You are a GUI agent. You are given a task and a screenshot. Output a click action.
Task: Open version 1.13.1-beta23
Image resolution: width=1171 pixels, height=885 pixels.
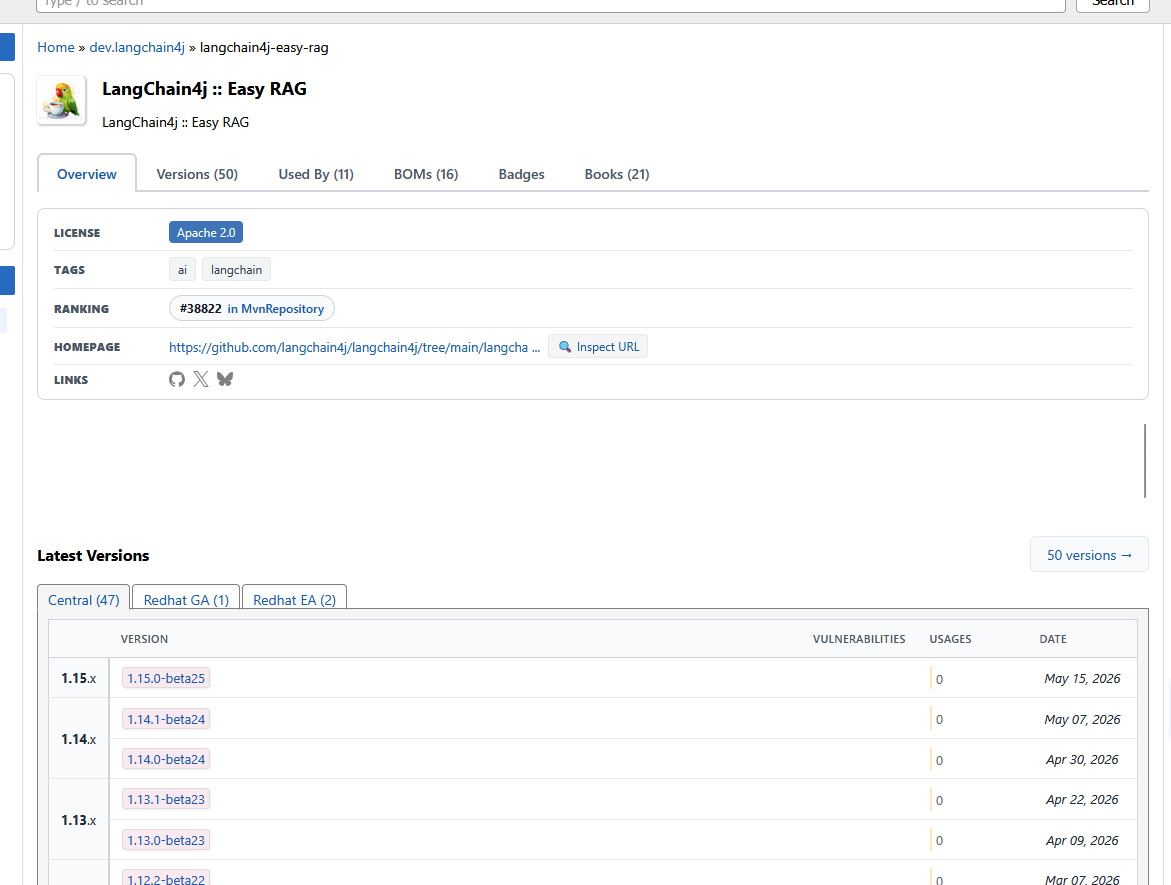(166, 799)
